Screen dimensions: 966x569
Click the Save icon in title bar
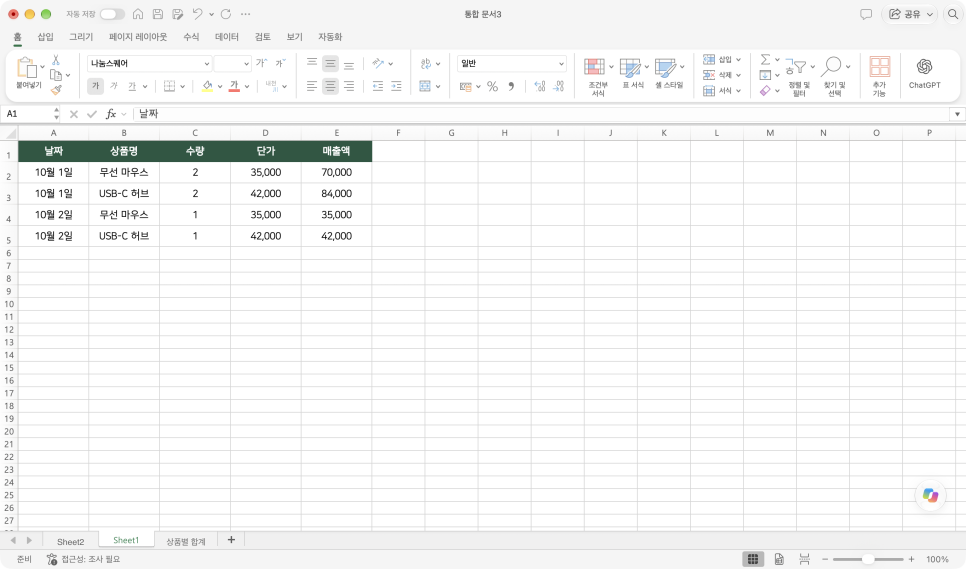coord(158,14)
